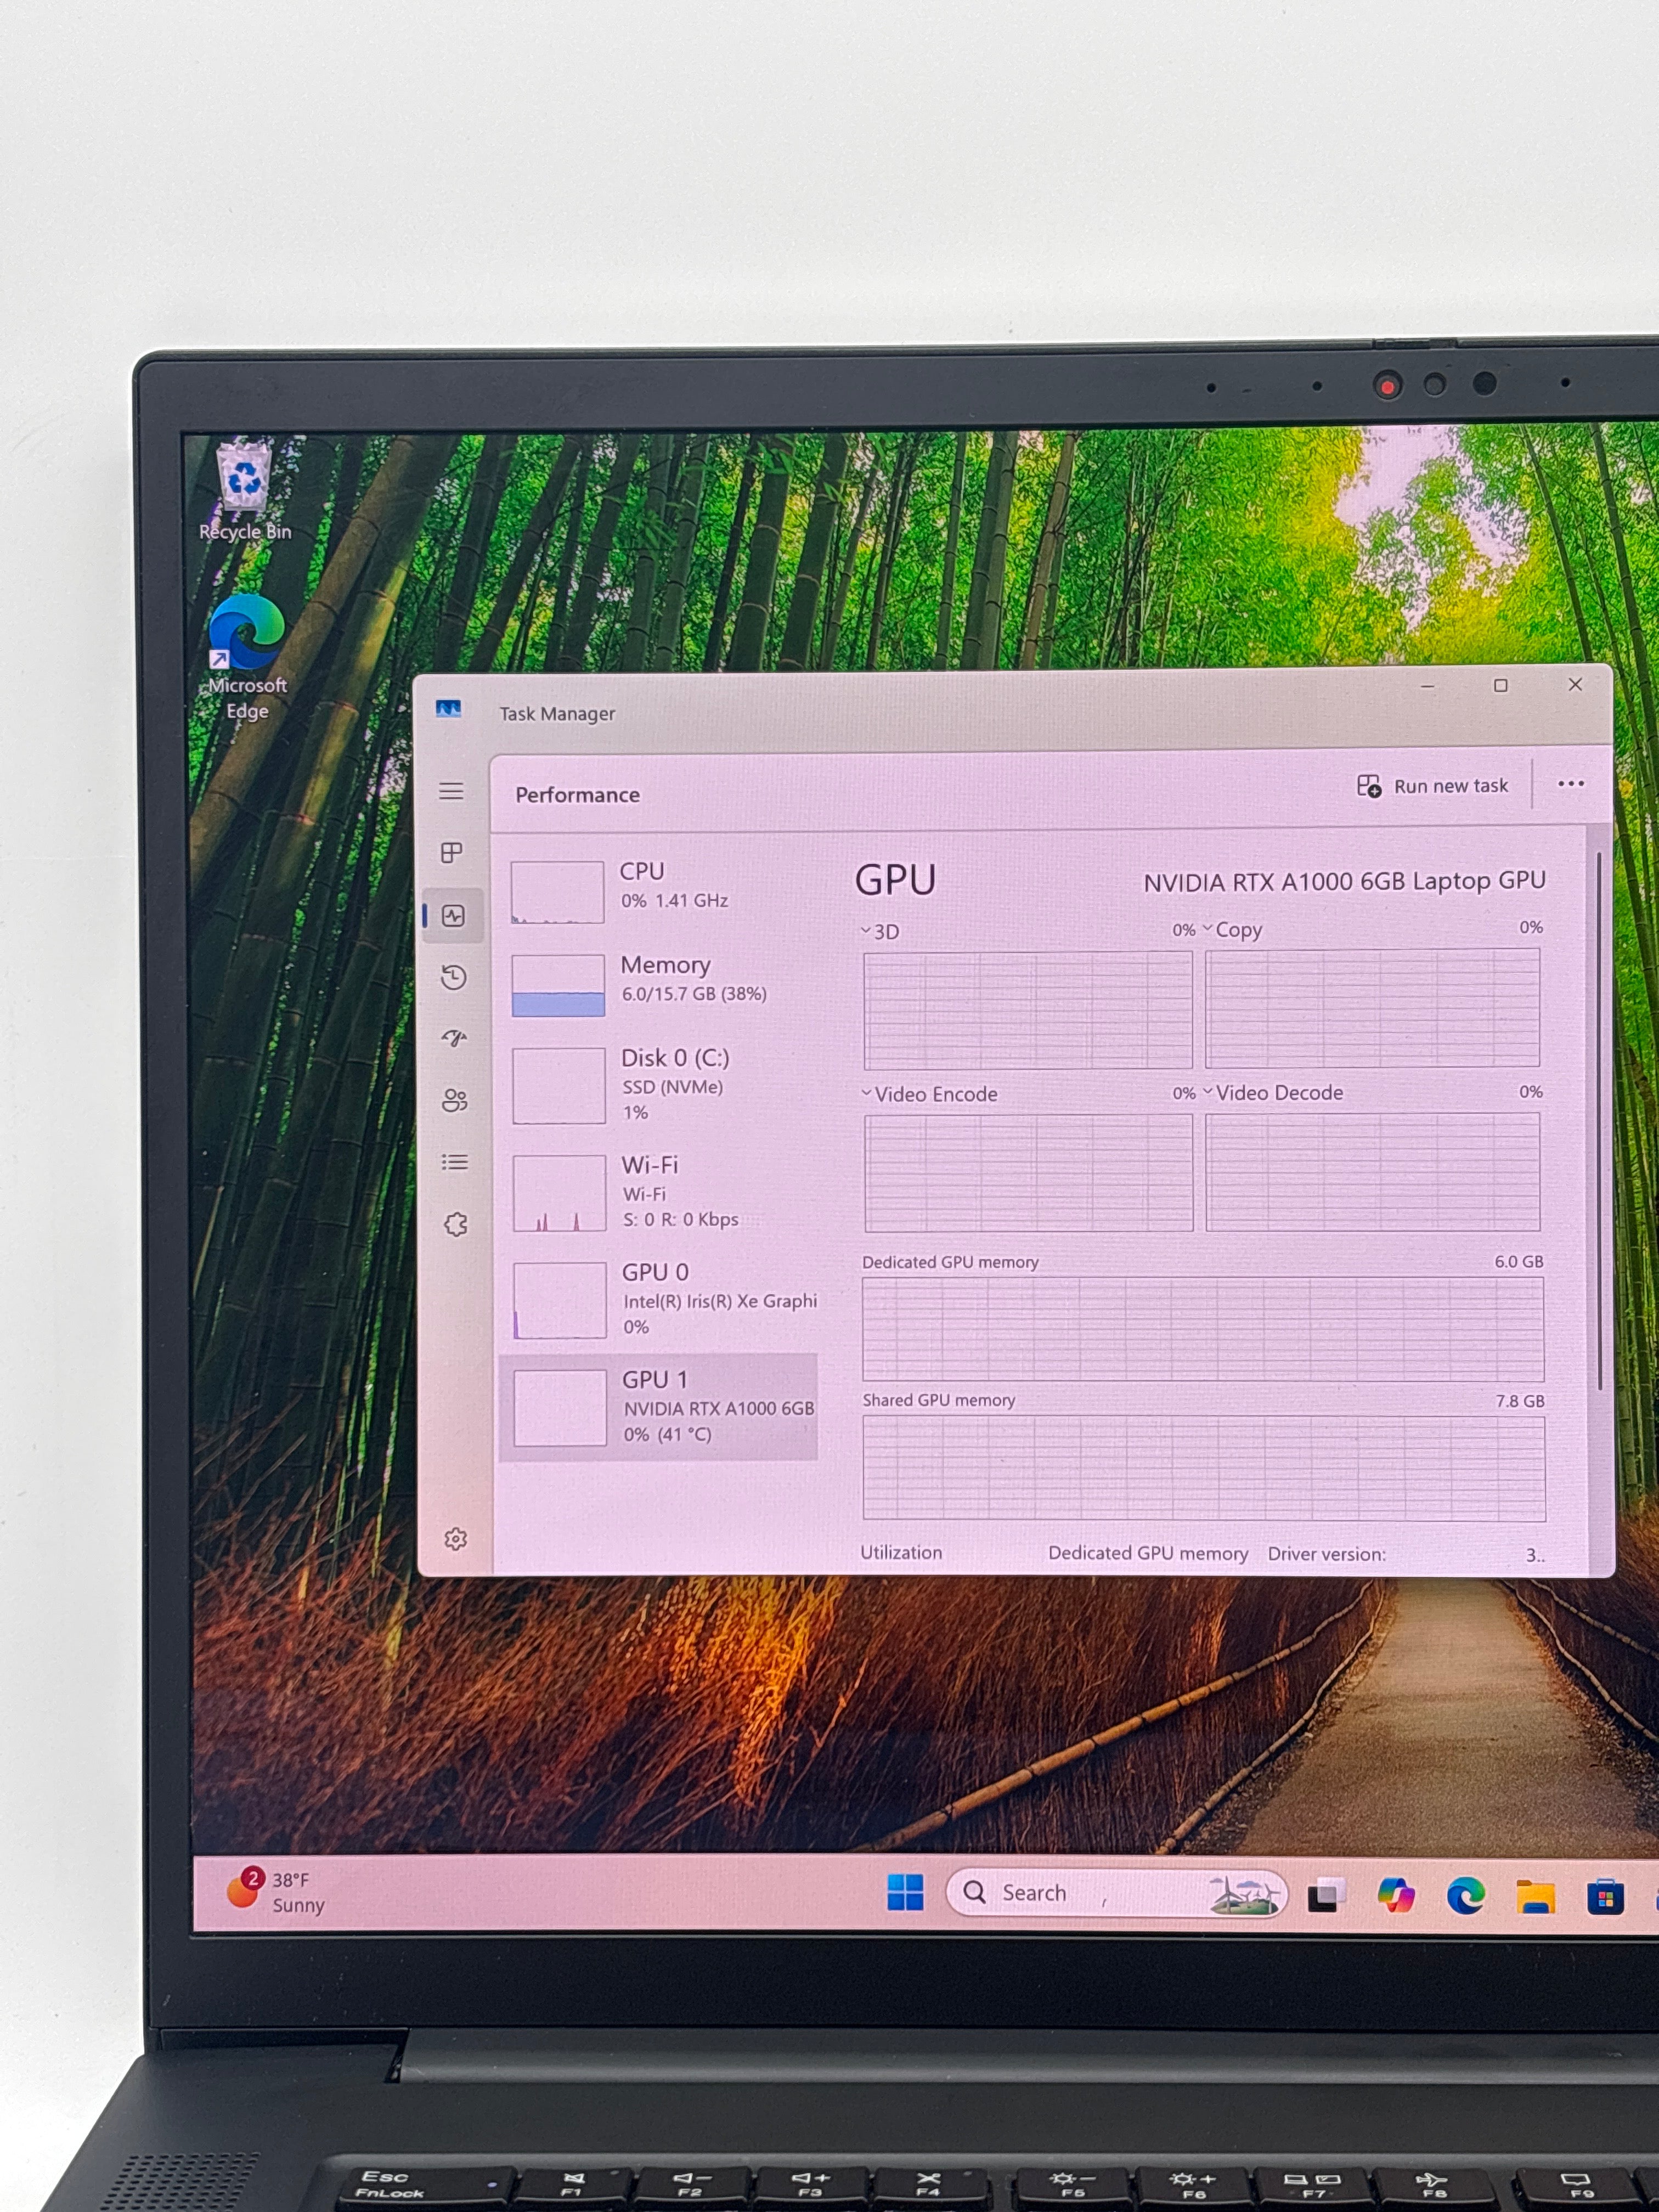Launch Copilot from the taskbar
Screen dimensions: 1659x2212
point(1396,1895)
